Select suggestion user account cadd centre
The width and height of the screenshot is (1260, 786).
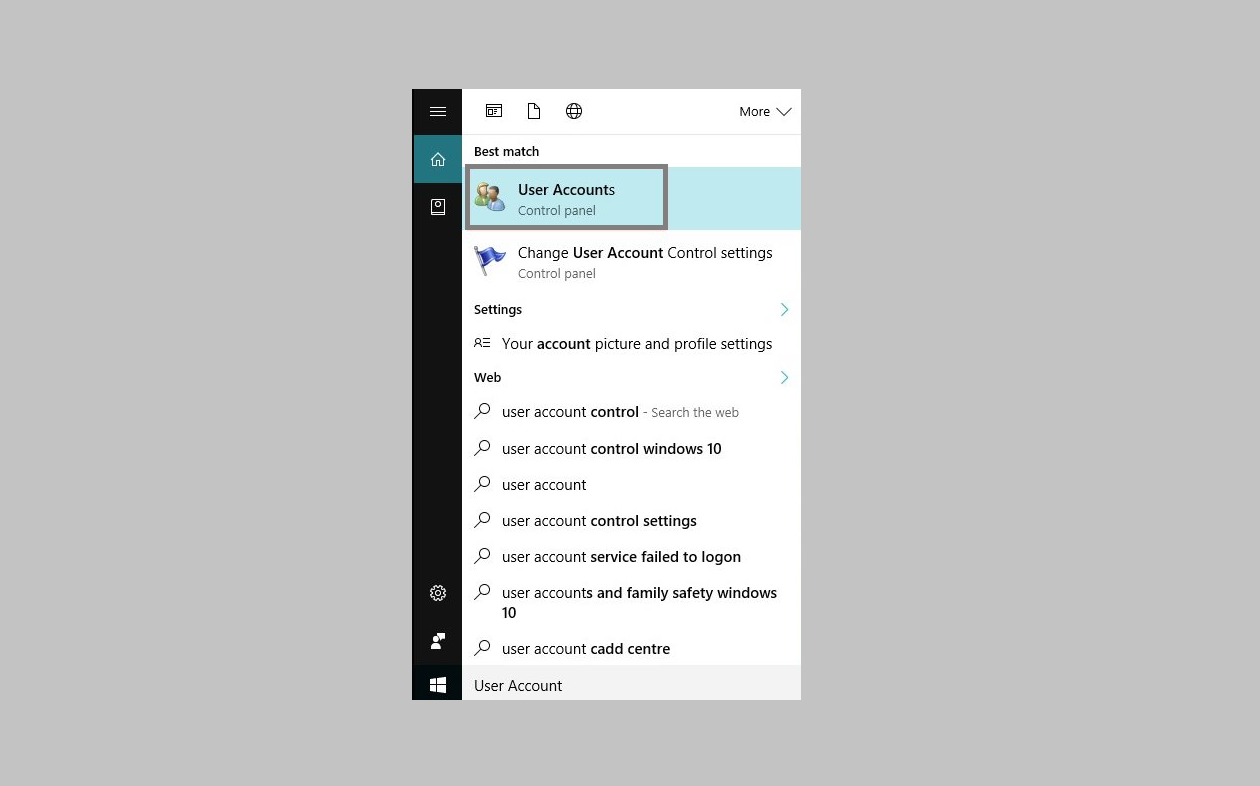631,648
